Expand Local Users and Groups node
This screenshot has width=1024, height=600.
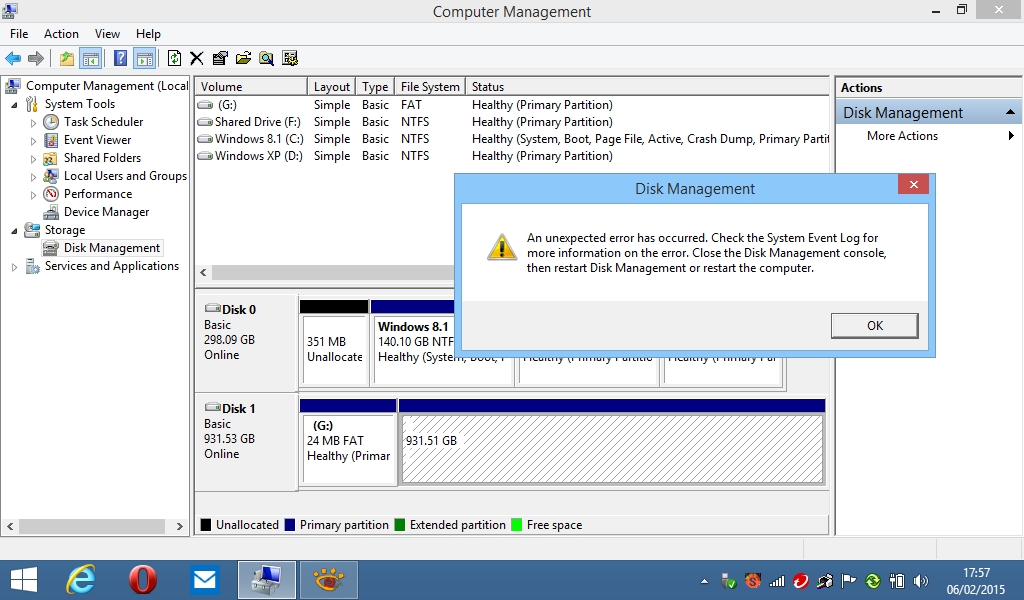click(33, 176)
